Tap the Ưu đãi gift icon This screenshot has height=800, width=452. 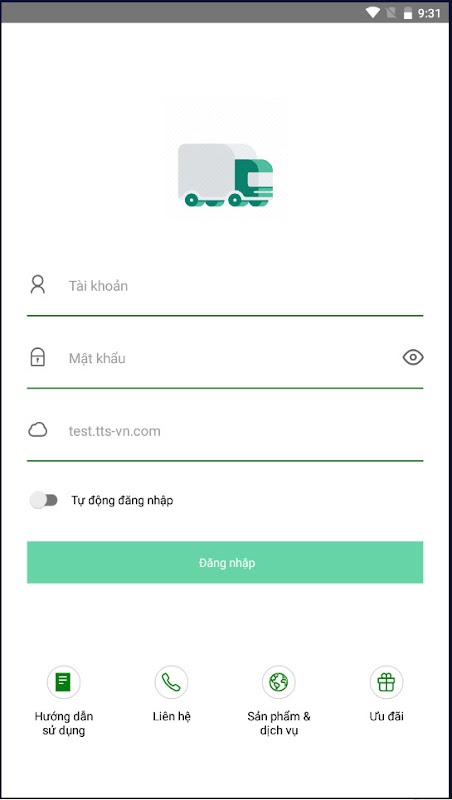pos(386,682)
